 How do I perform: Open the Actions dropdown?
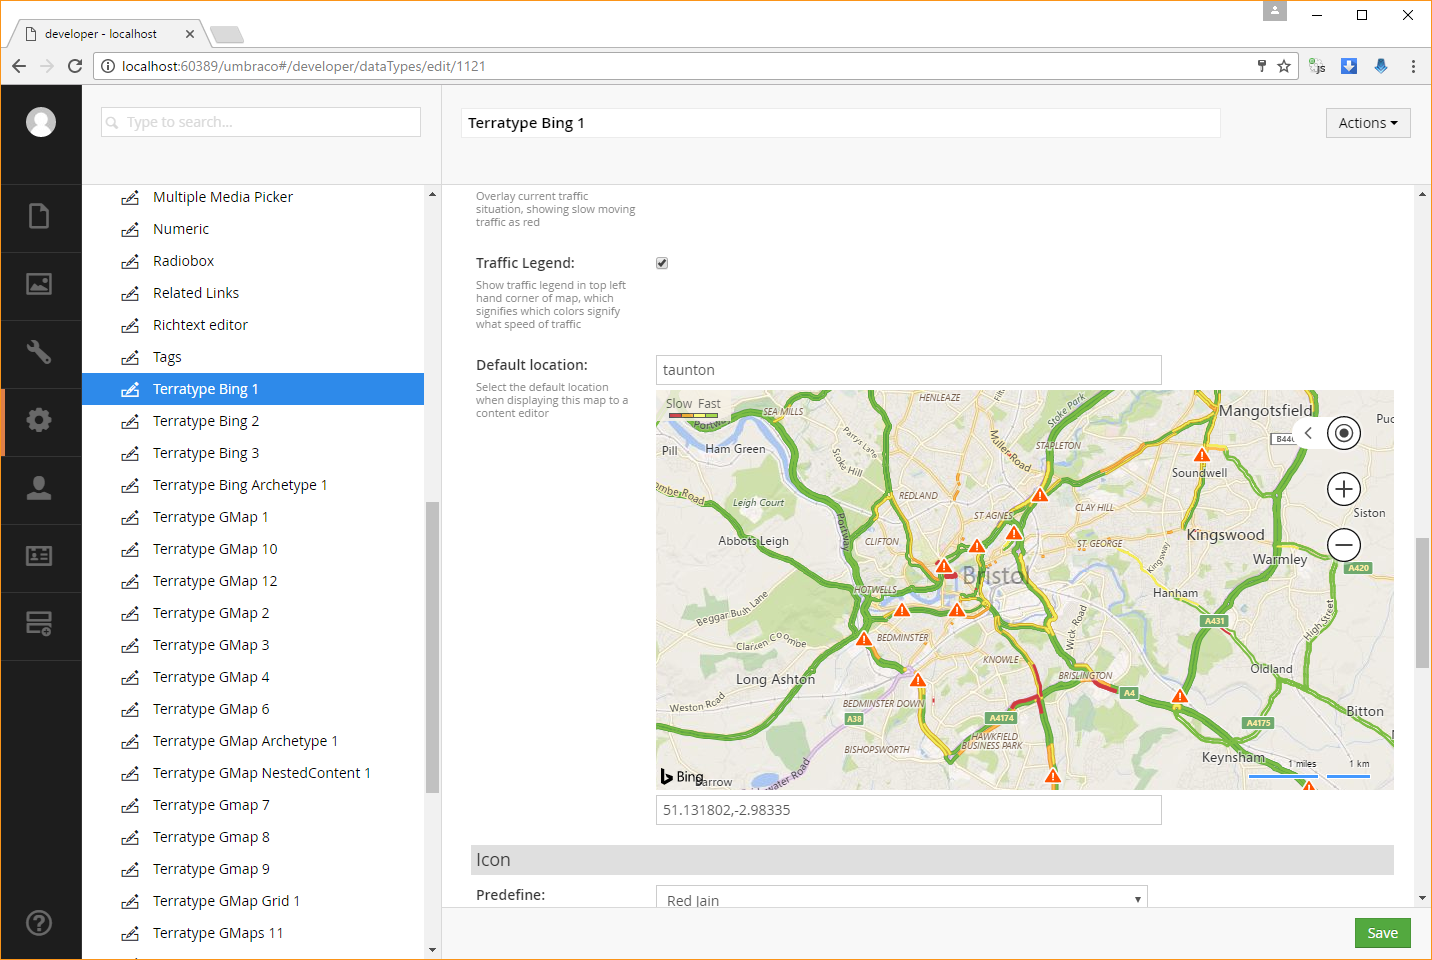click(x=1368, y=123)
